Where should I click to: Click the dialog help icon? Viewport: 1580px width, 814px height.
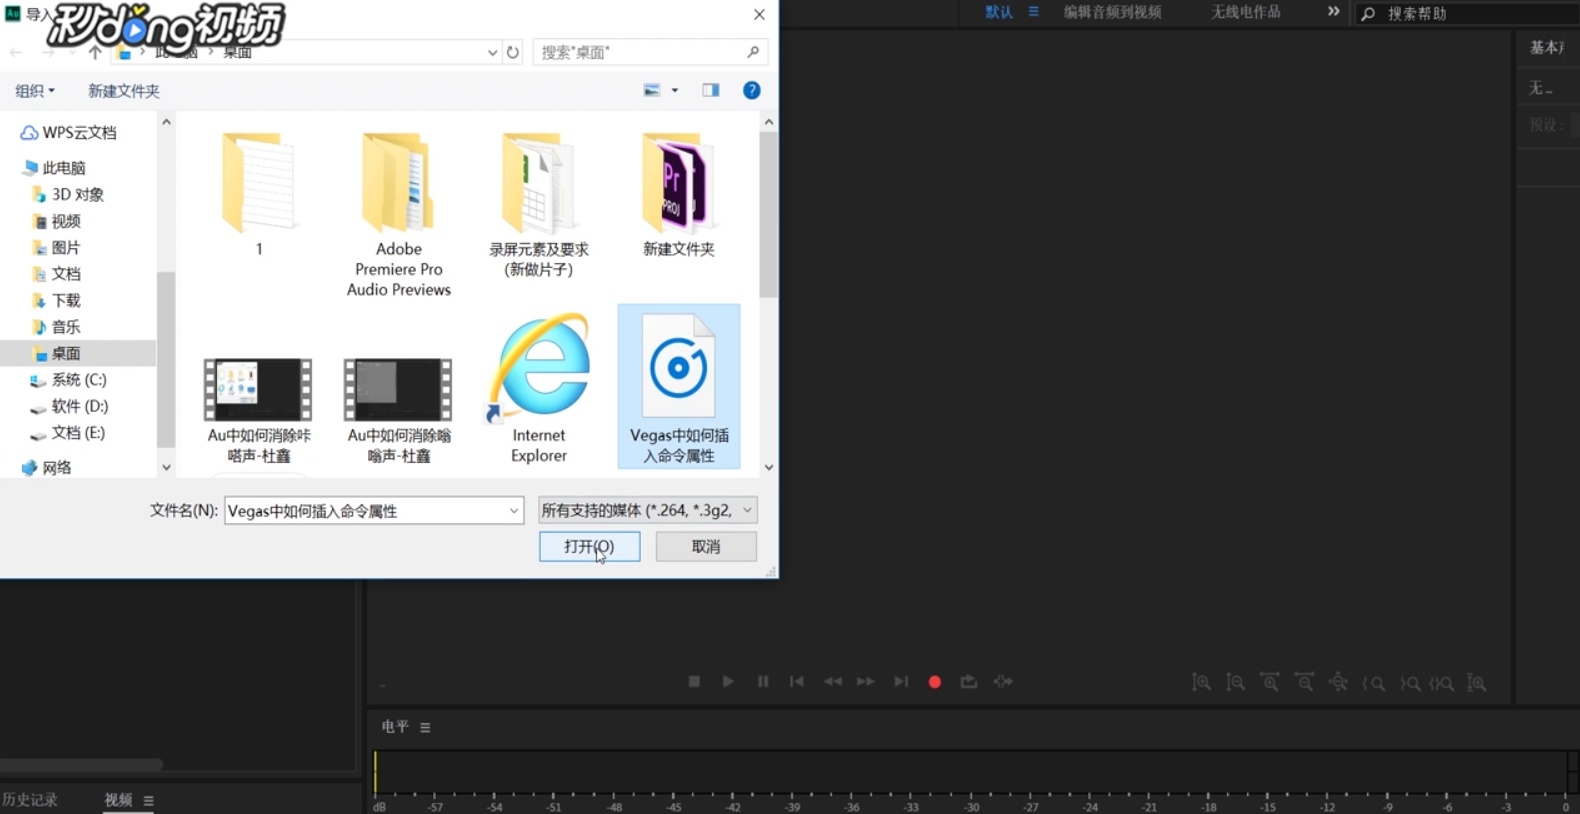click(x=752, y=90)
